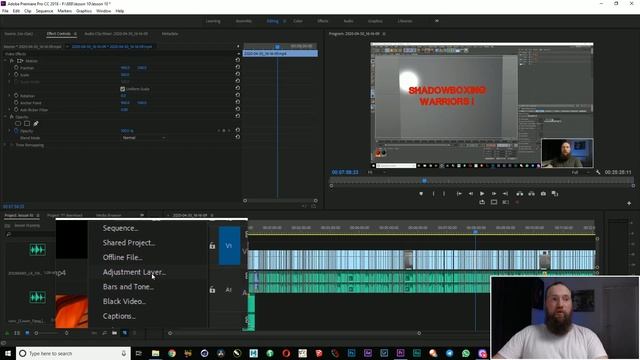Toggle Anchor Point stopwatch animation
The image size is (640, 360).
click(16, 102)
